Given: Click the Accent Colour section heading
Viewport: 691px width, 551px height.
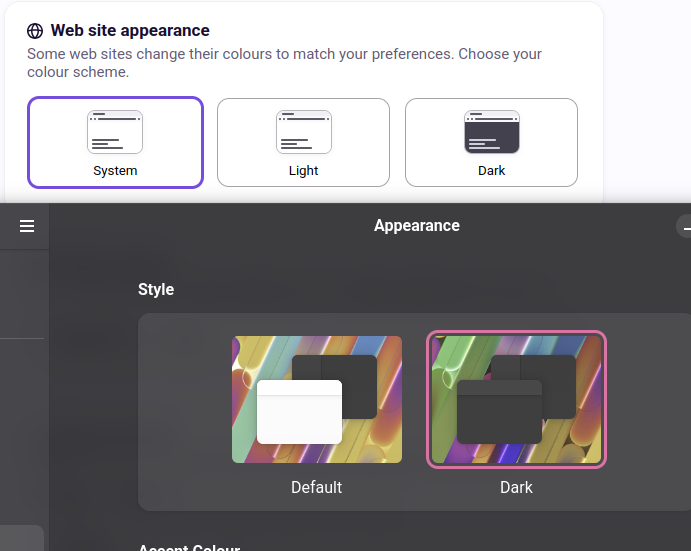Looking at the screenshot, I should click(189, 547).
